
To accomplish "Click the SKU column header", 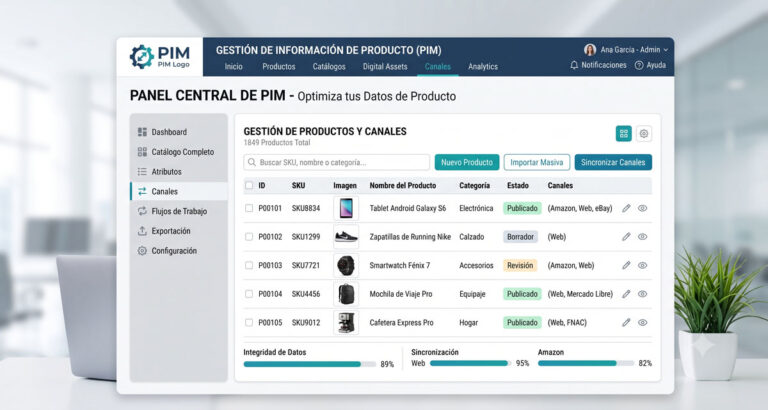I will [x=298, y=185].
